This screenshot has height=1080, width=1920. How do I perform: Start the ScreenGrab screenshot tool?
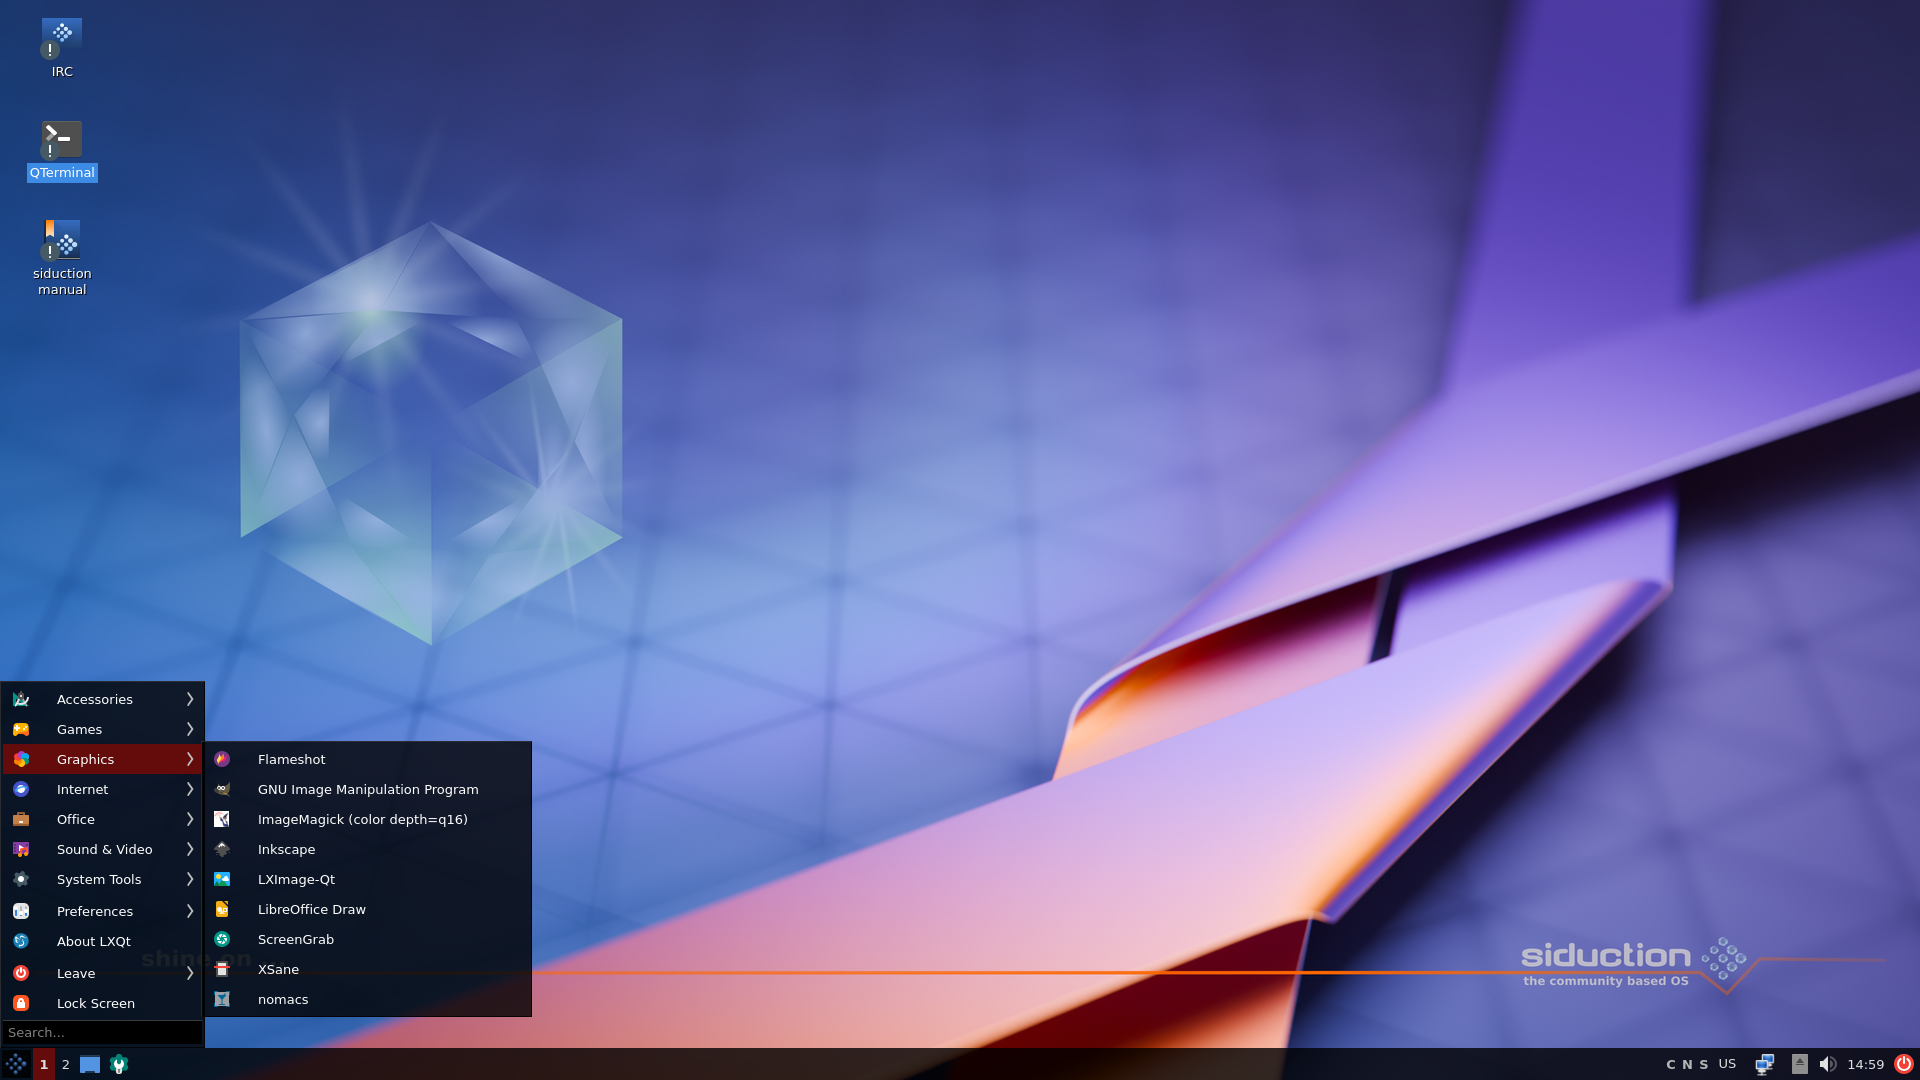[367, 939]
